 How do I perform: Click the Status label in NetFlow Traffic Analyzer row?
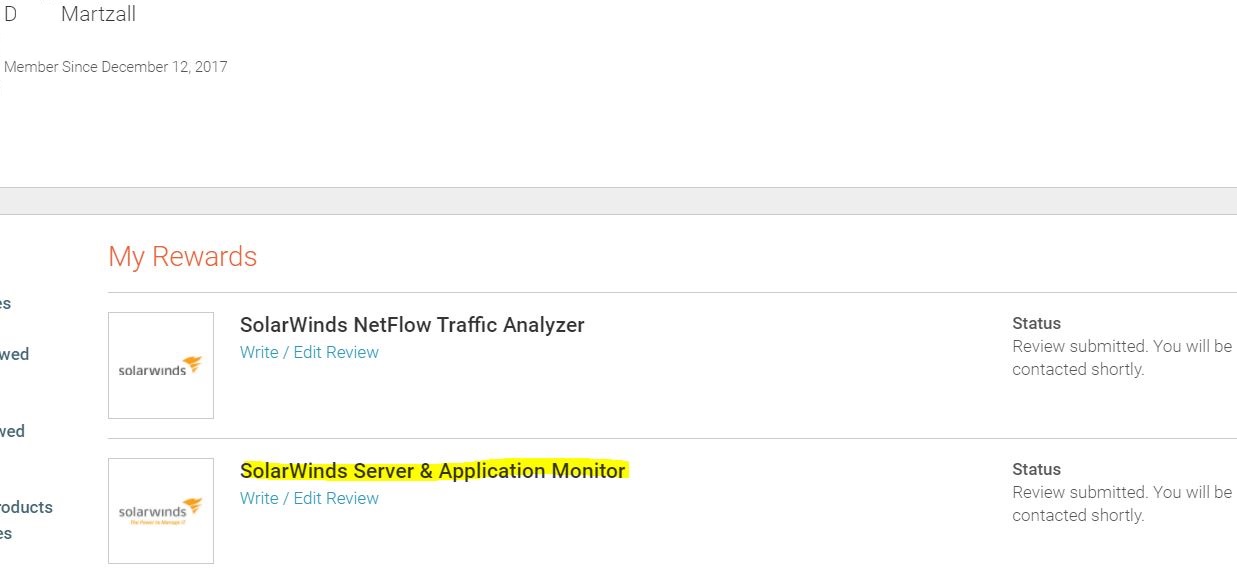[1036, 323]
